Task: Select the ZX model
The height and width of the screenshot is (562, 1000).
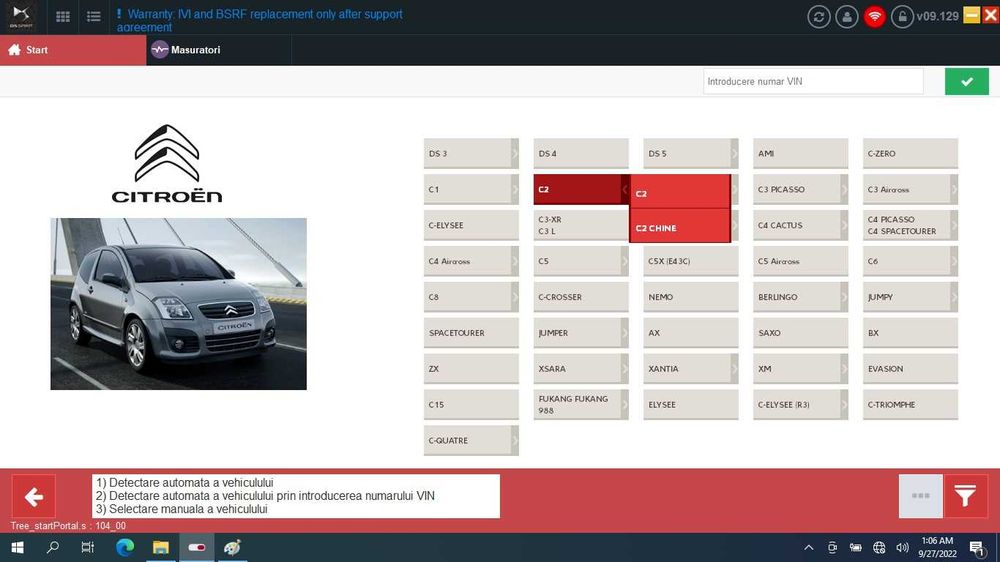Action: click(x=471, y=369)
